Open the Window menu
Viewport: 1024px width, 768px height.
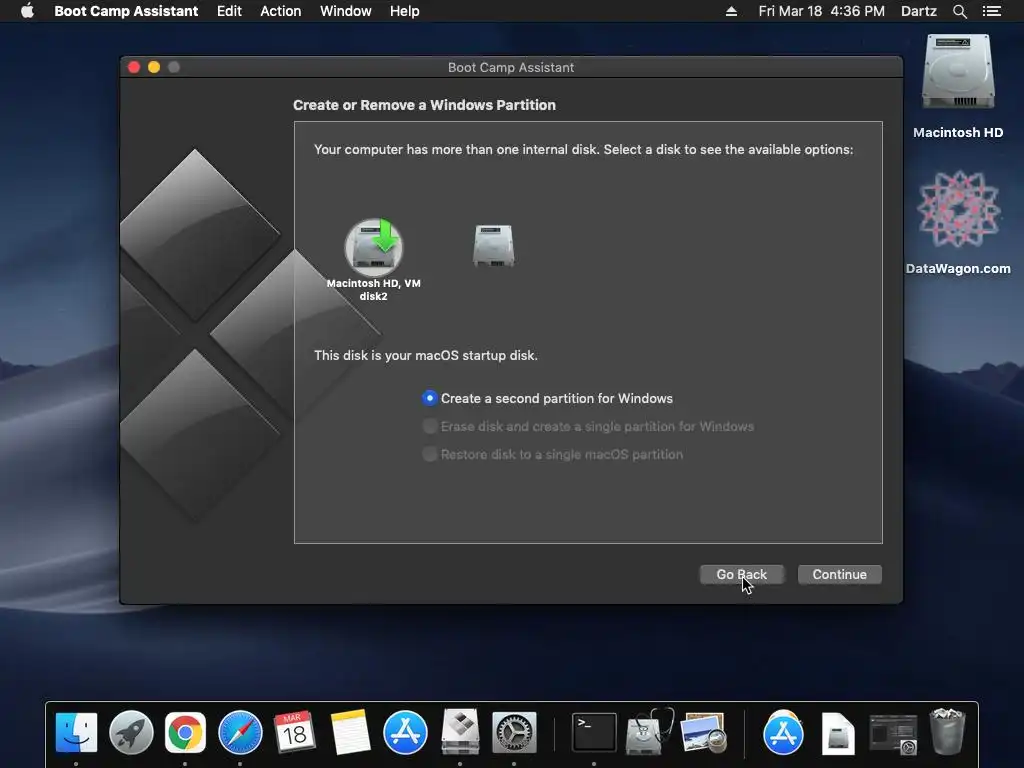345,11
